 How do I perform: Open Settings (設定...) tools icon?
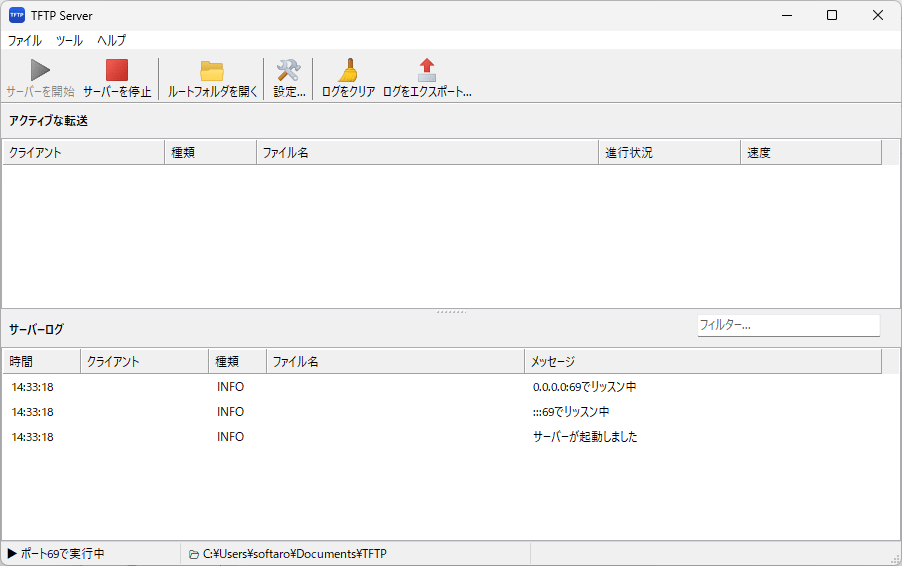pyautogui.click(x=289, y=71)
